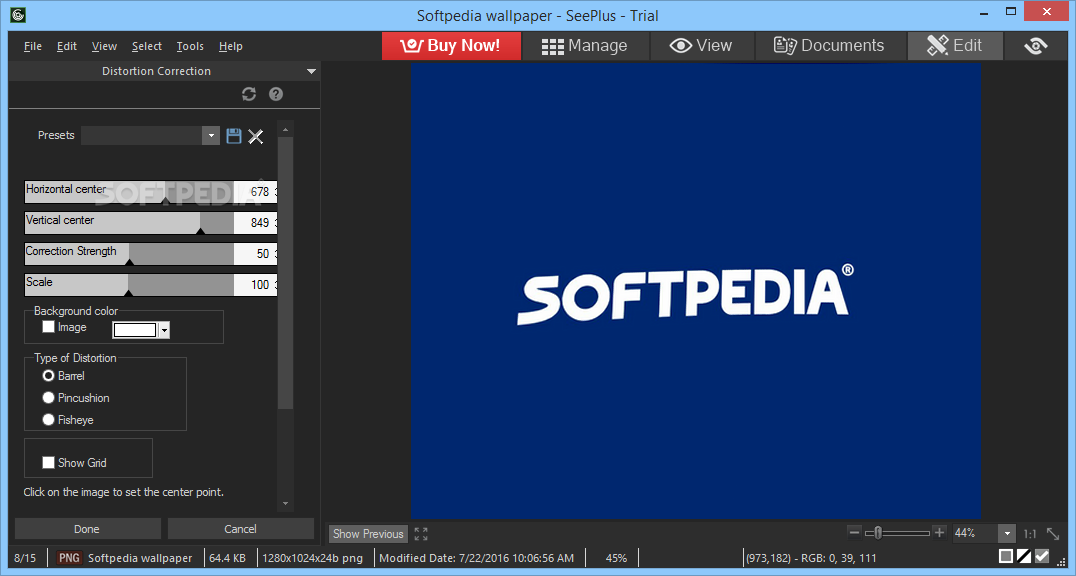The image size is (1076, 576).
Task: Click the Cancel button
Action: [240, 529]
